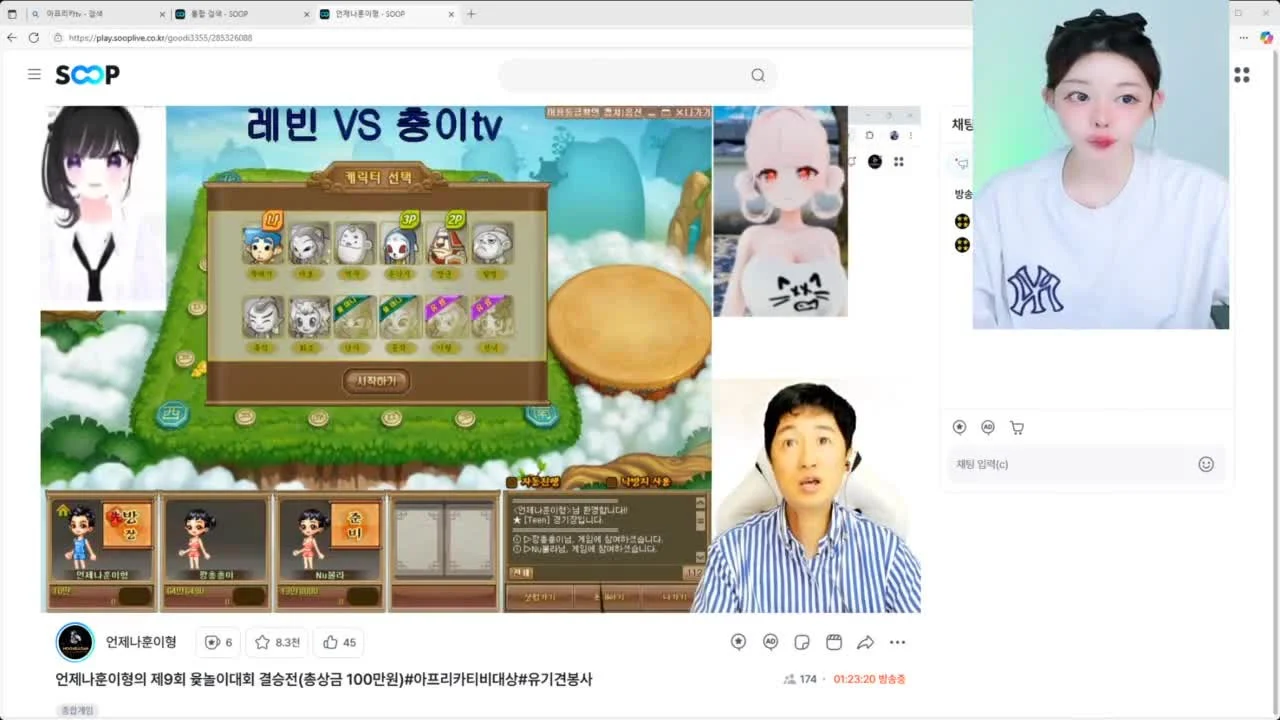Click the main stream video player
The image size is (1280, 720).
(x=480, y=359)
